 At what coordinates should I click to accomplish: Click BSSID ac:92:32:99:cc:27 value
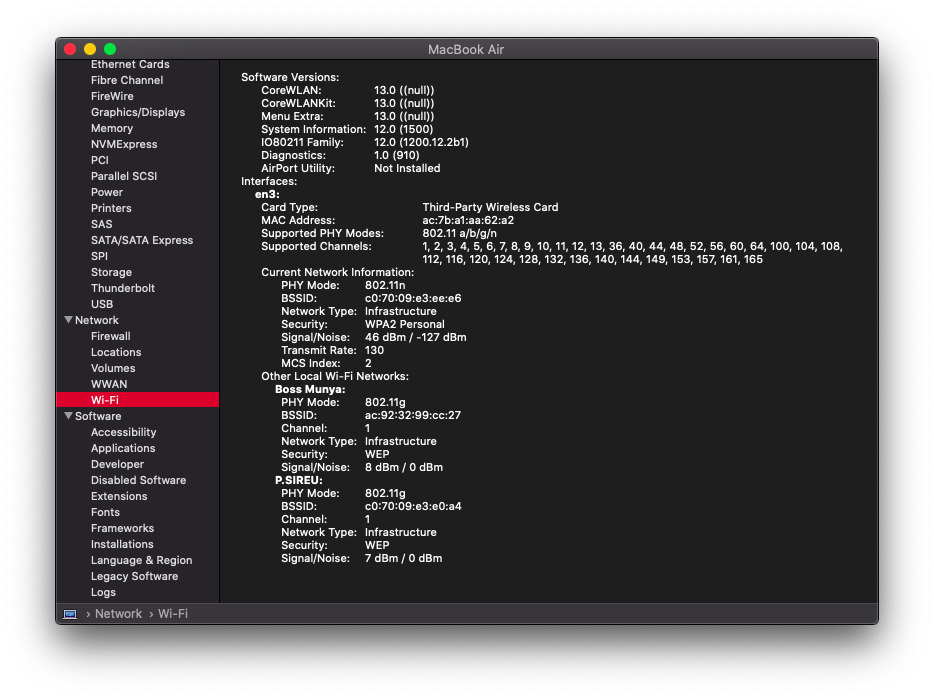click(413, 416)
